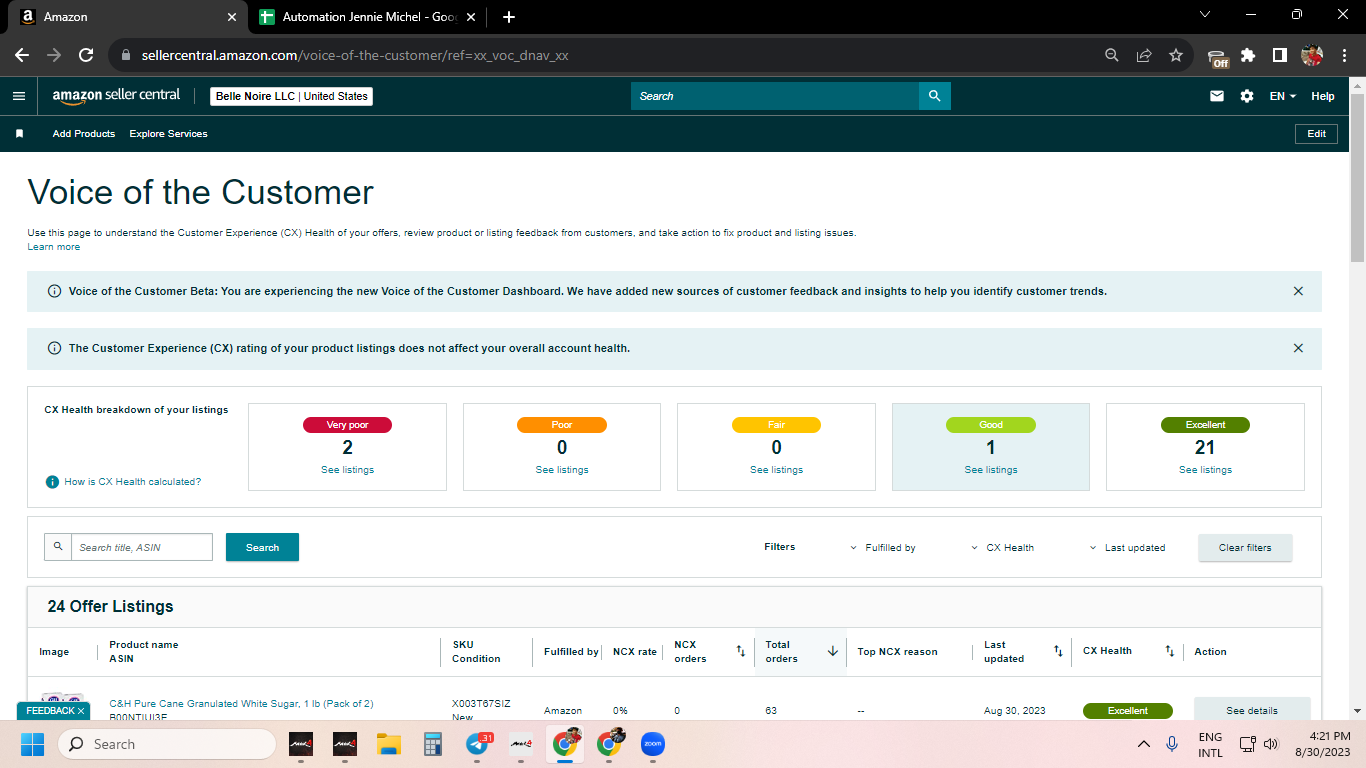Screen dimensions: 1366x768
Task: Open the Windows Start menu
Action: (x=32, y=744)
